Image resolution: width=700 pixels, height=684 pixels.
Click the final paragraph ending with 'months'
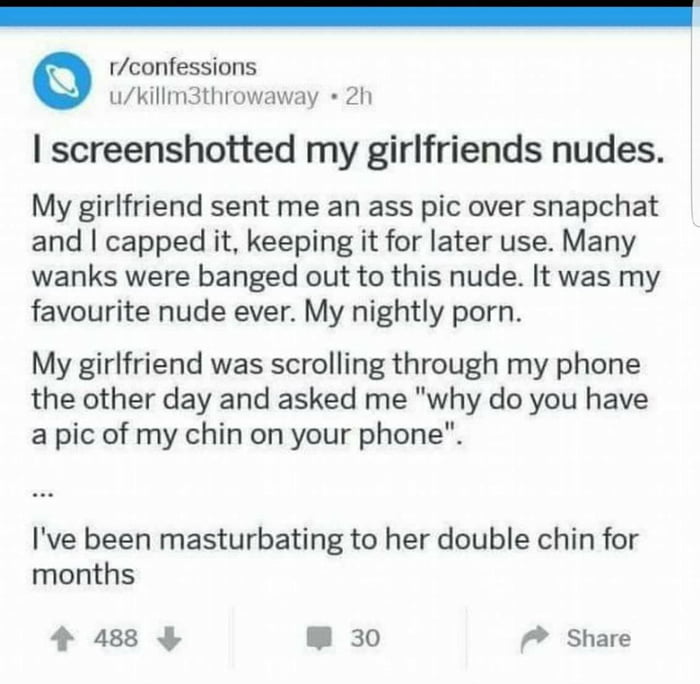[335, 556]
